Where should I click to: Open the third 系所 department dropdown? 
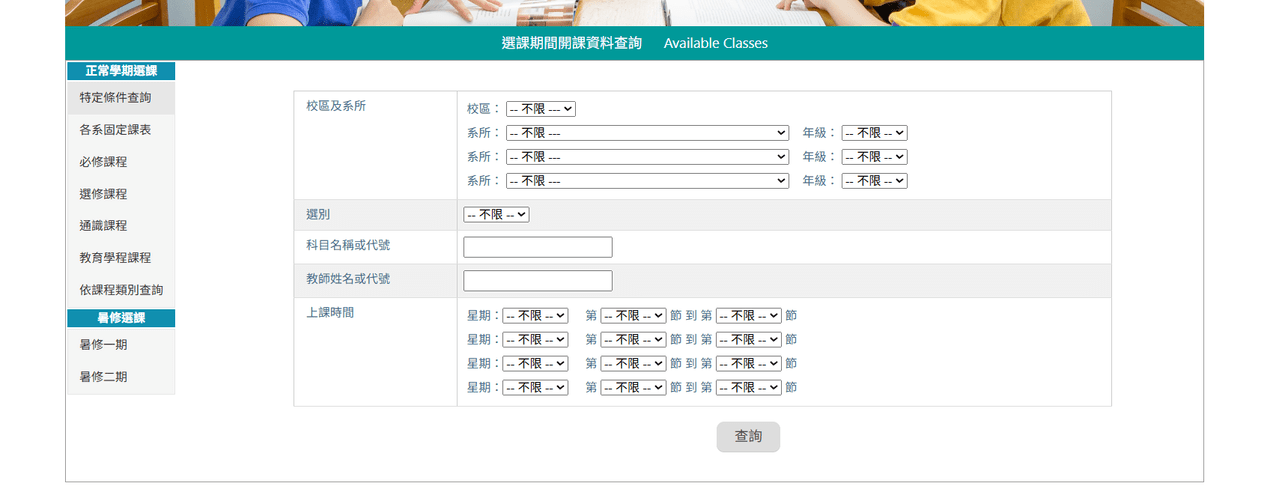[647, 181]
